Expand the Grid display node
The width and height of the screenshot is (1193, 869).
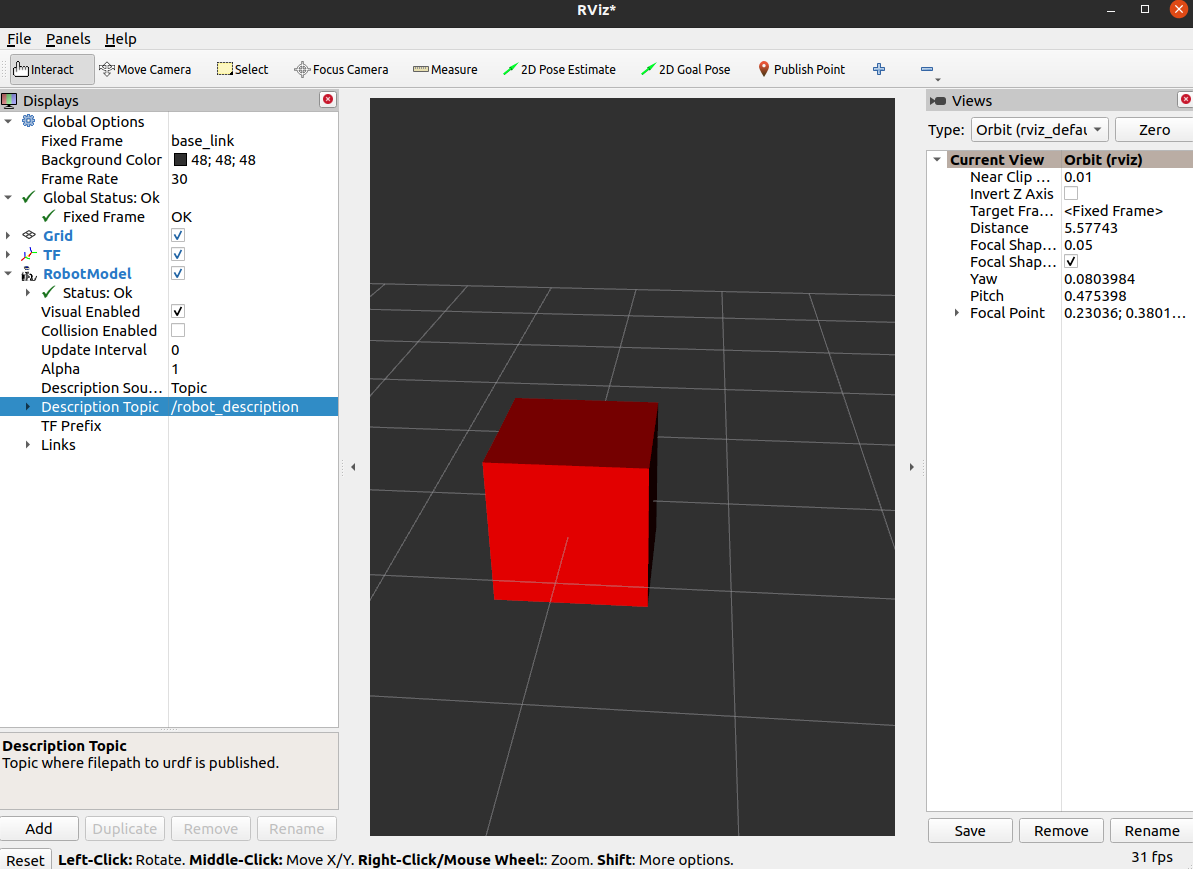tap(8, 235)
